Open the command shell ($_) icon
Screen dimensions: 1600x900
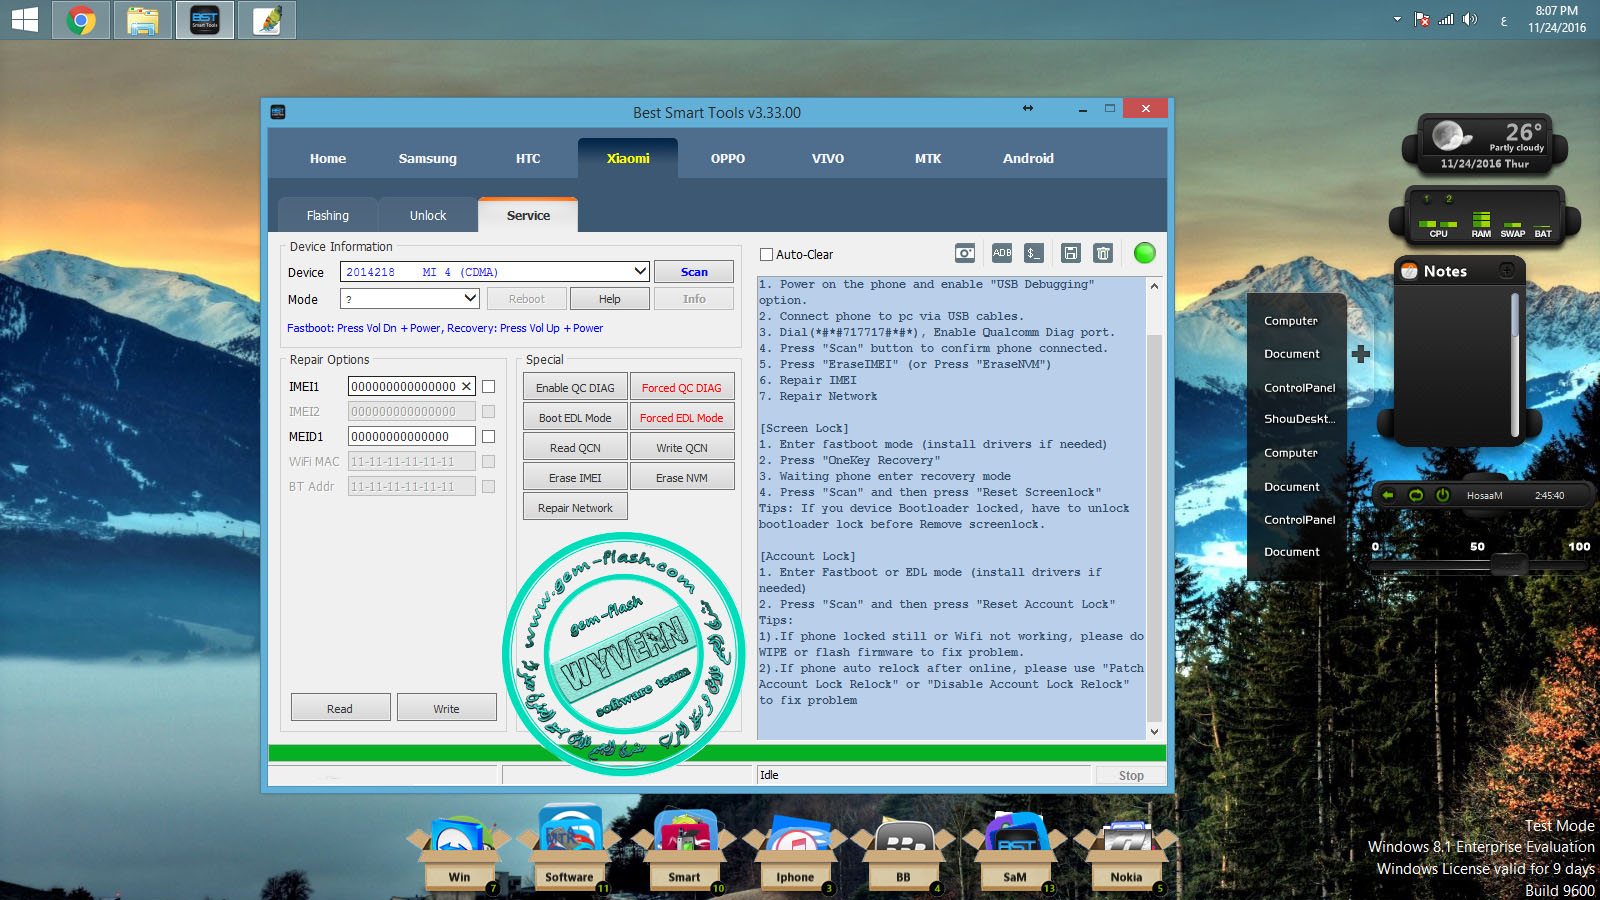coord(1034,253)
